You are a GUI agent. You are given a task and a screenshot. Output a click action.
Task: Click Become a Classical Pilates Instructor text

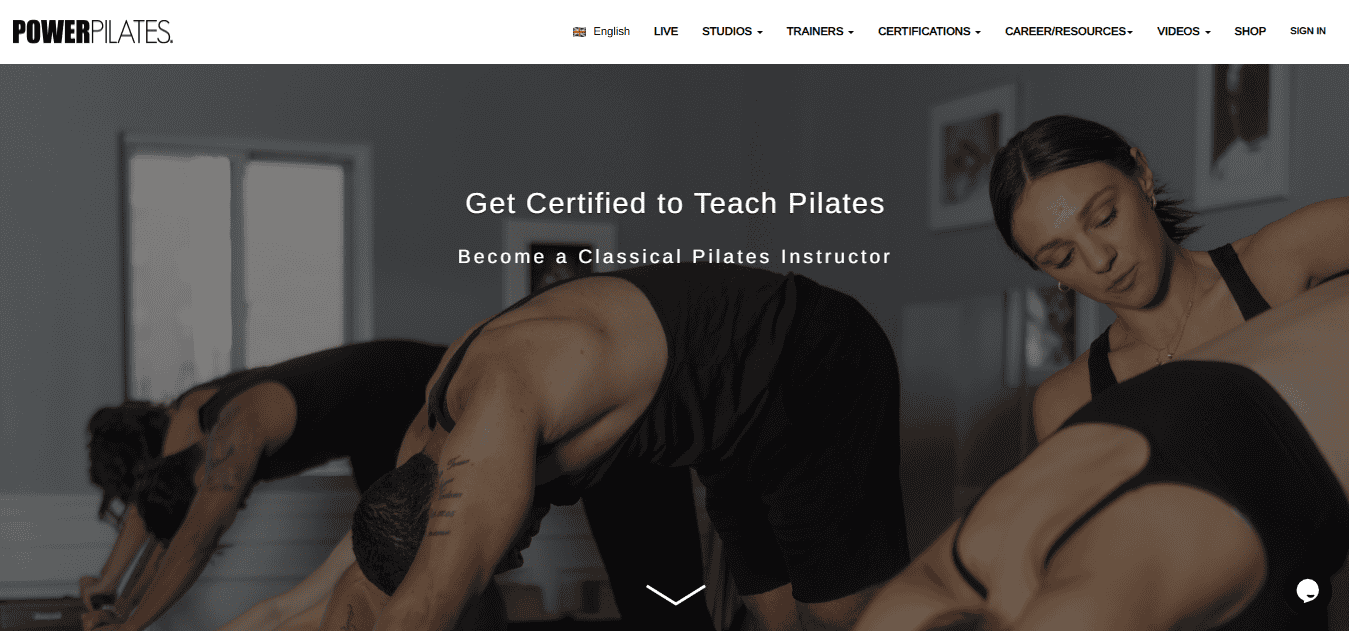[x=675, y=257]
